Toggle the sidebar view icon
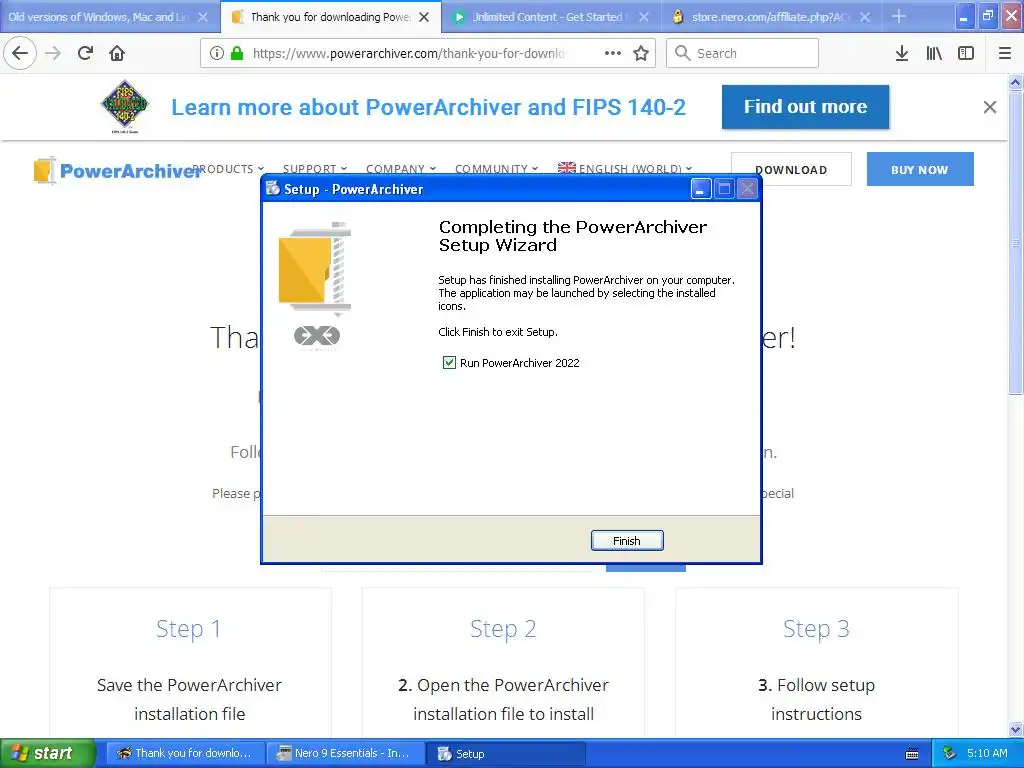Screen dimensions: 1024x768 (x=966, y=53)
